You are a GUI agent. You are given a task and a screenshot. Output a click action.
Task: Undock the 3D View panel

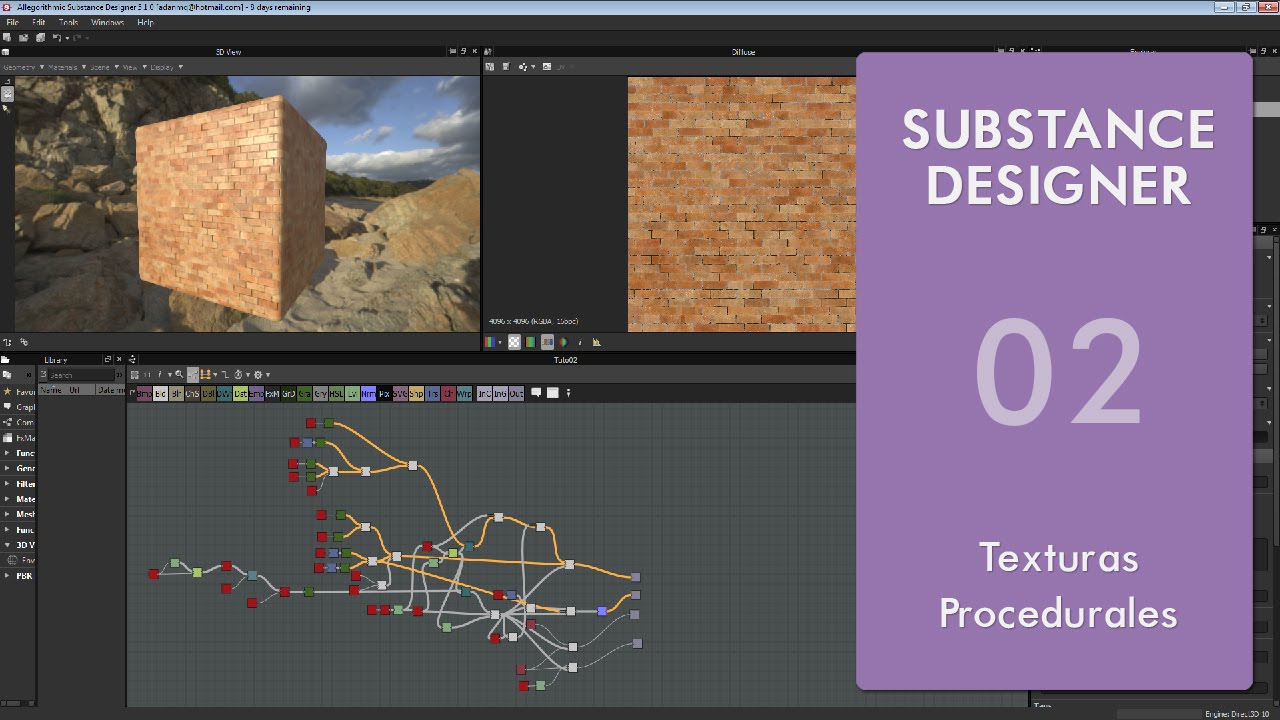coord(463,51)
